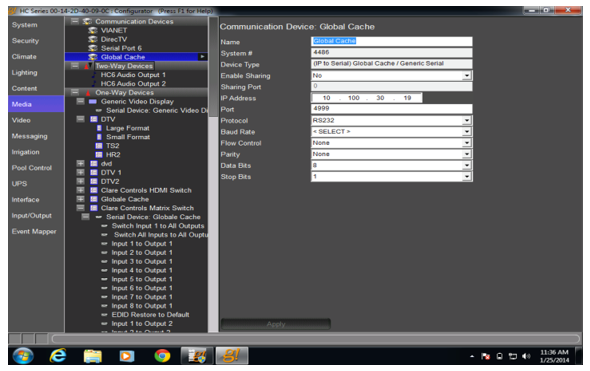Open the Stop Bits dropdown
Screen dimensions: 590x371
(x=467, y=176)
